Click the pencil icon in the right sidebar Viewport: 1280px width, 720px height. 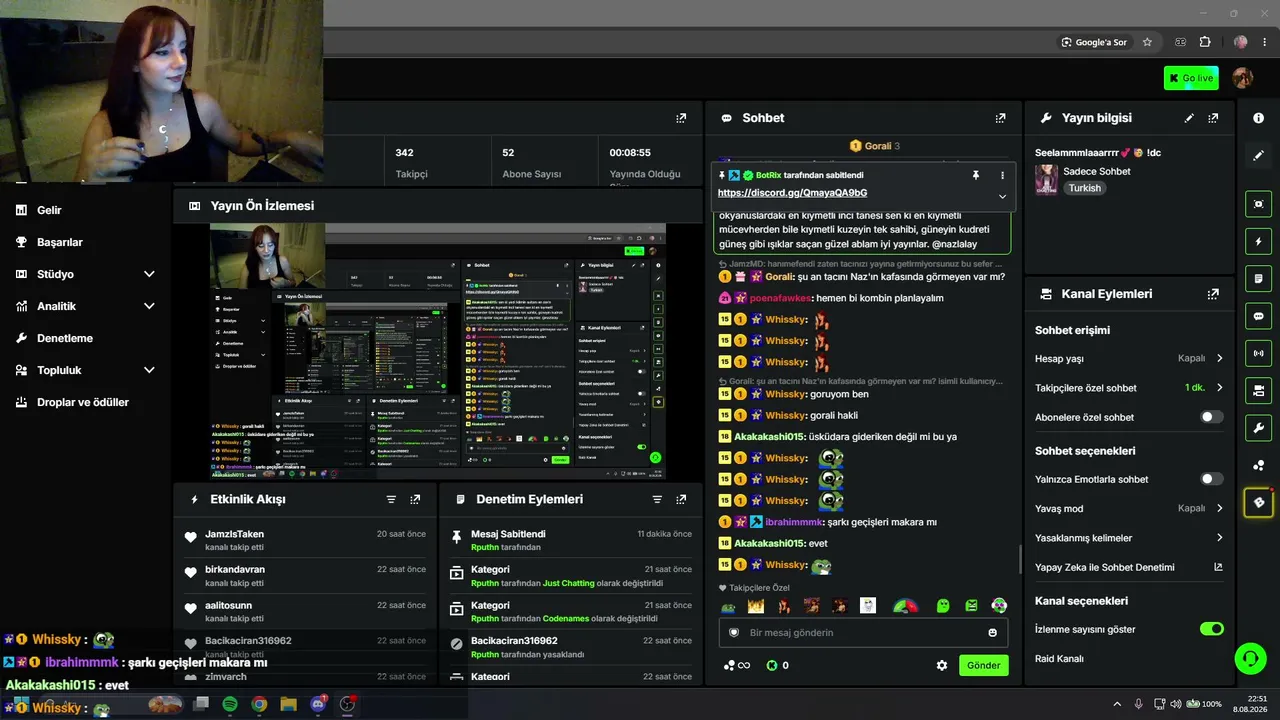click(1258, 156)
